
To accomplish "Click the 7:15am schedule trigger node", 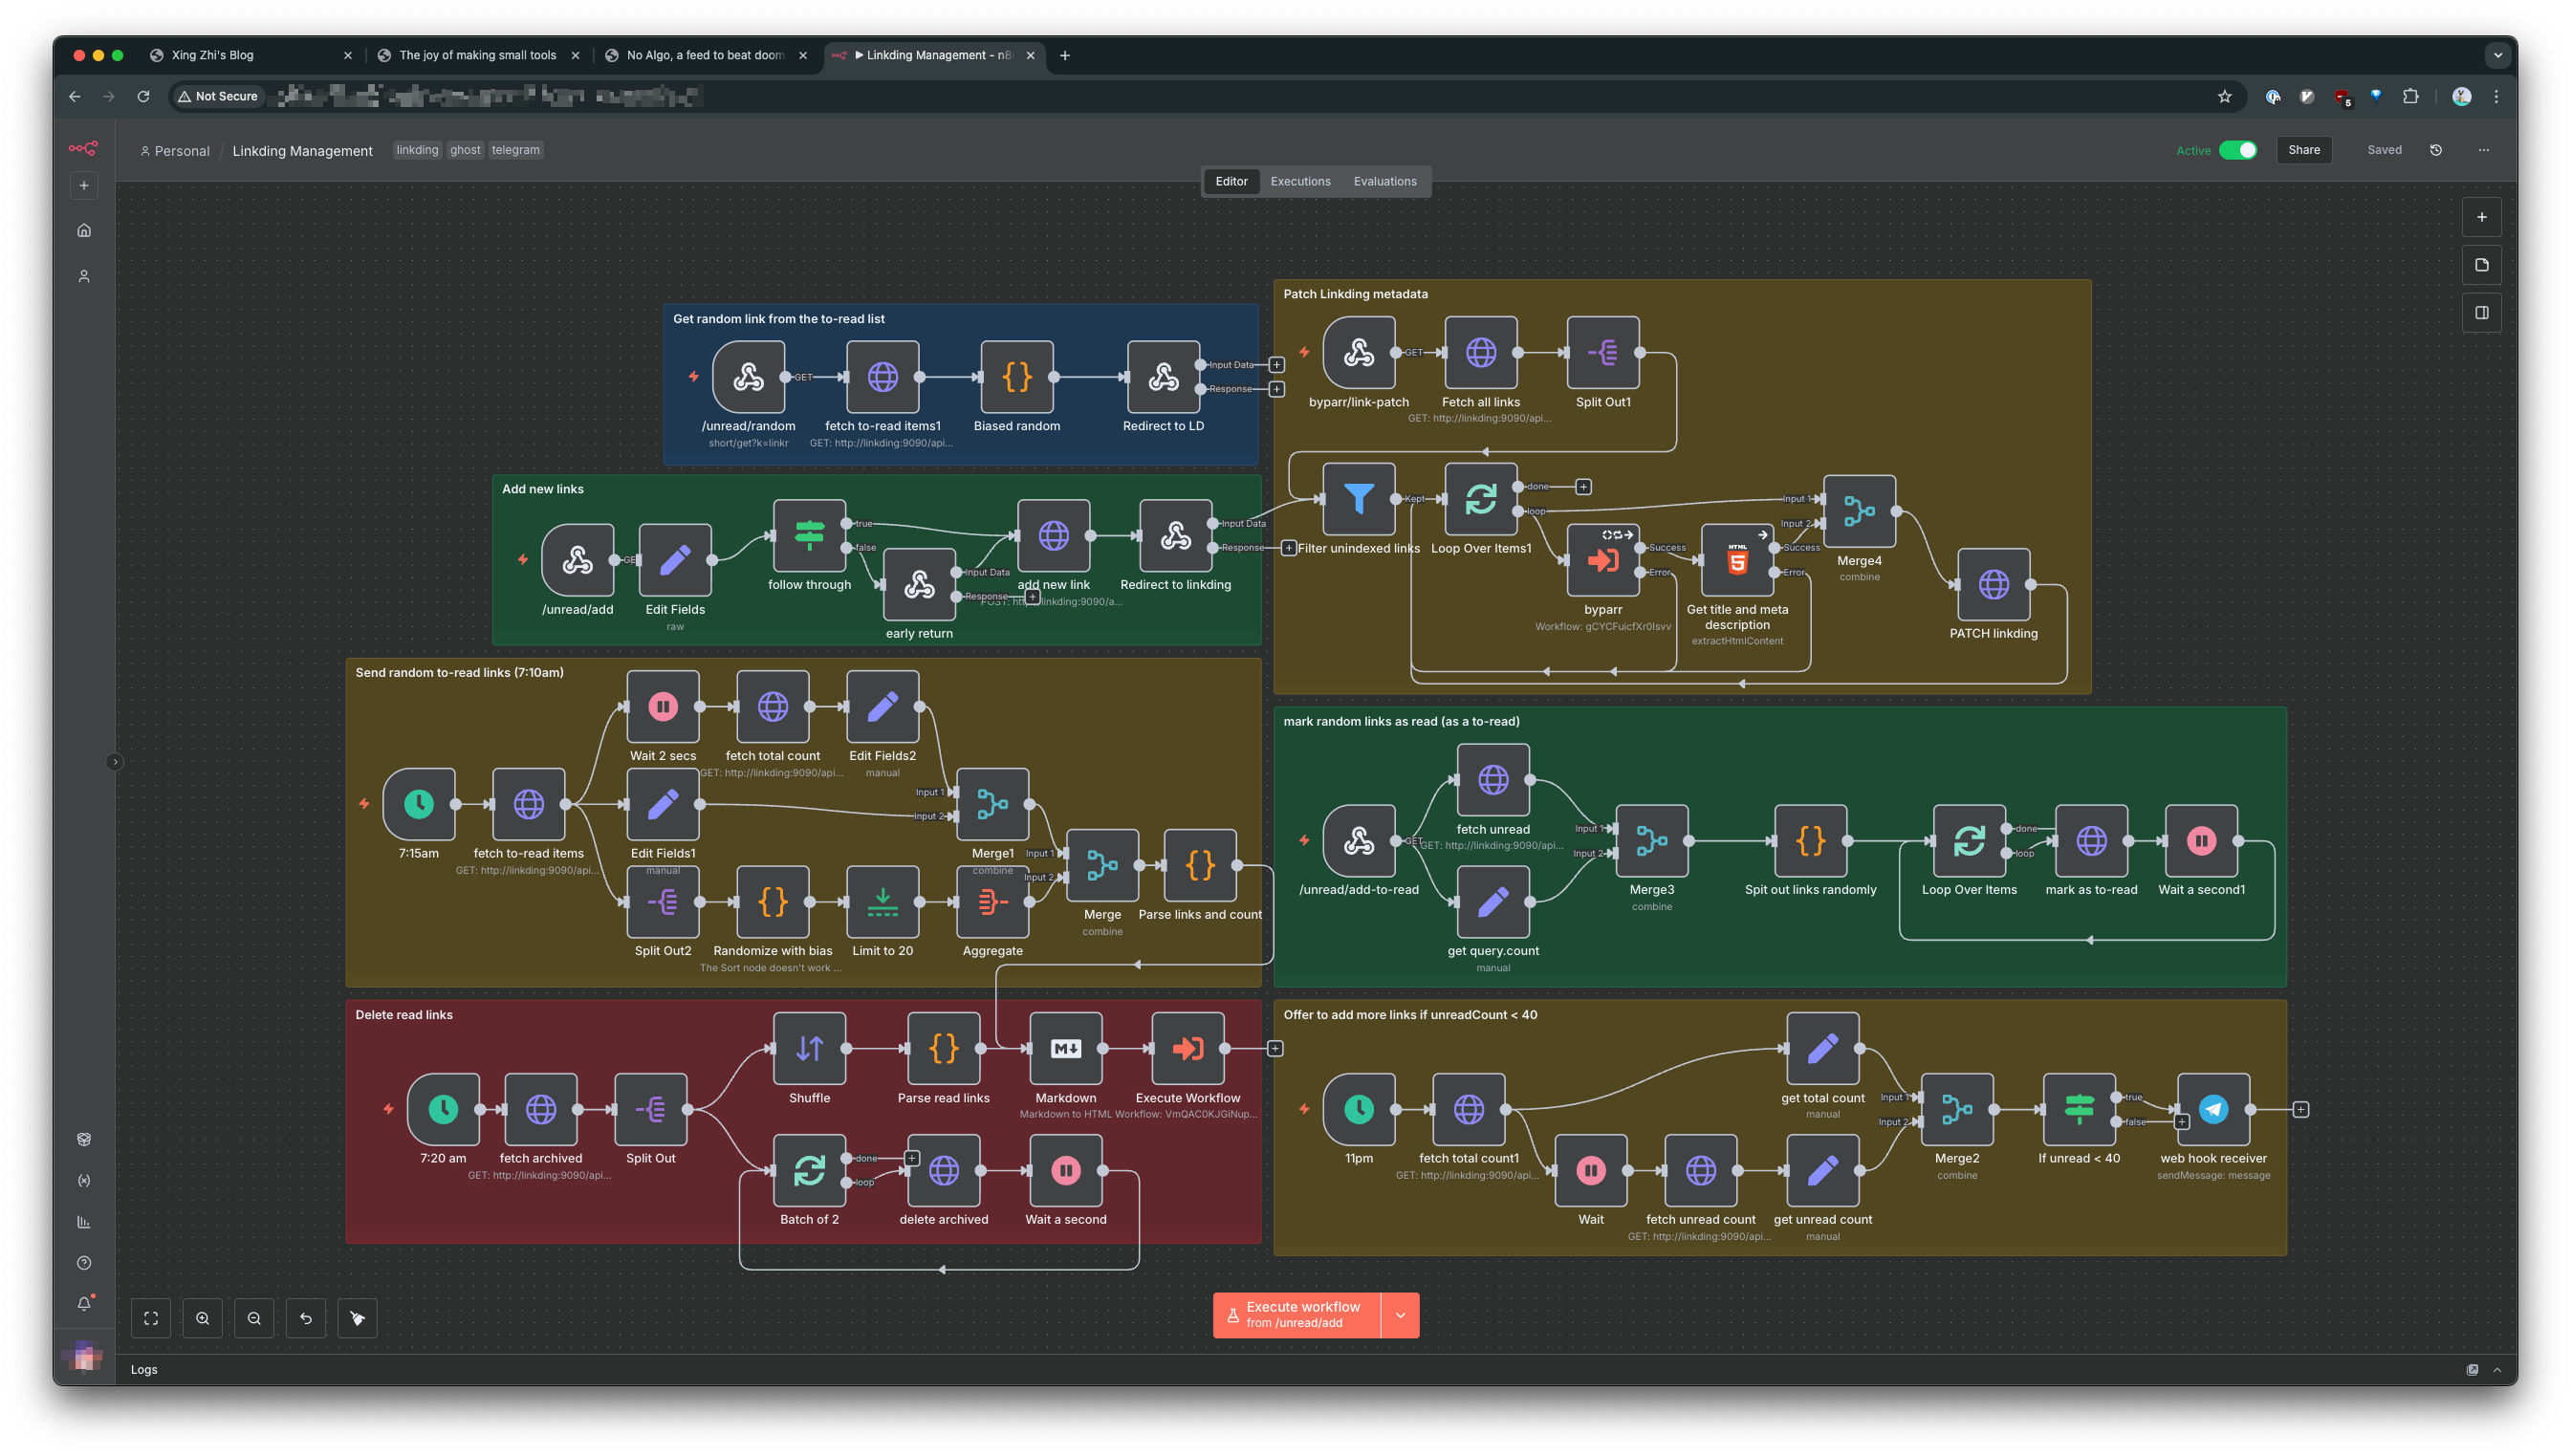I will pos(419,803).
